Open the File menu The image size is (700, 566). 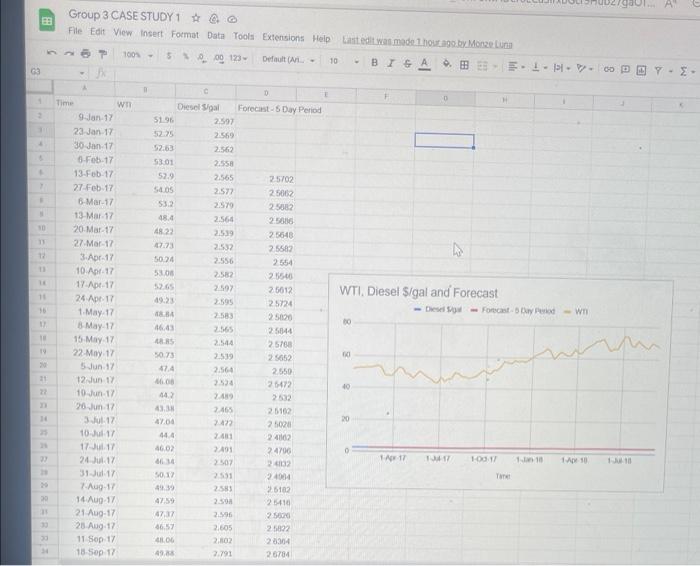pyautogui.click(x=75, y=31)
